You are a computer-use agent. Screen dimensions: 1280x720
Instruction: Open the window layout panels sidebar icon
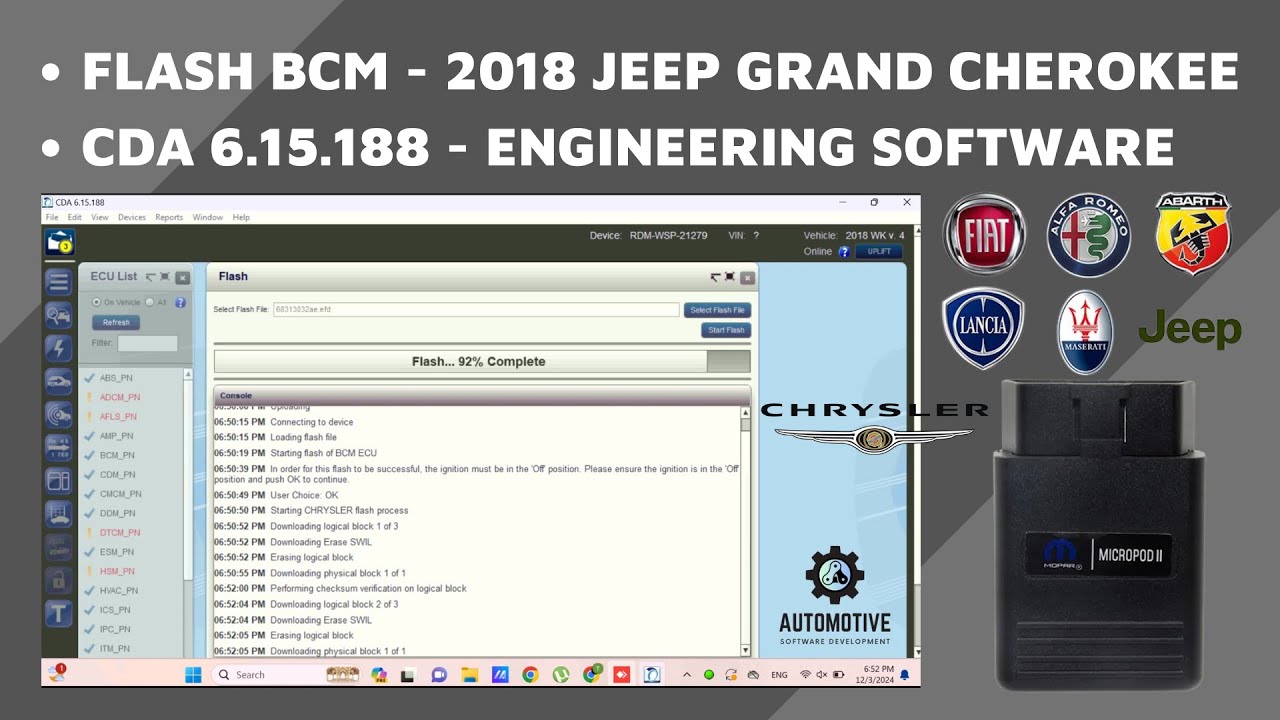click(x=59, y=480)
